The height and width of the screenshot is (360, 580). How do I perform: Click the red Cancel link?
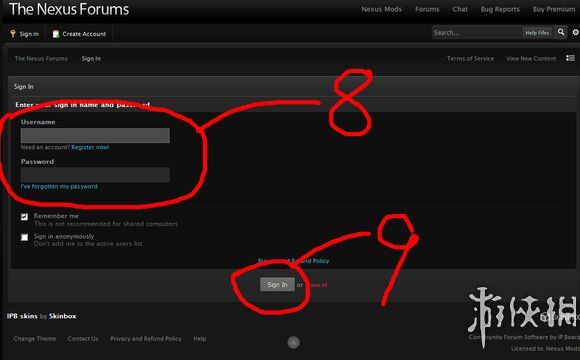pyautogui.click(x=317, y=285)
